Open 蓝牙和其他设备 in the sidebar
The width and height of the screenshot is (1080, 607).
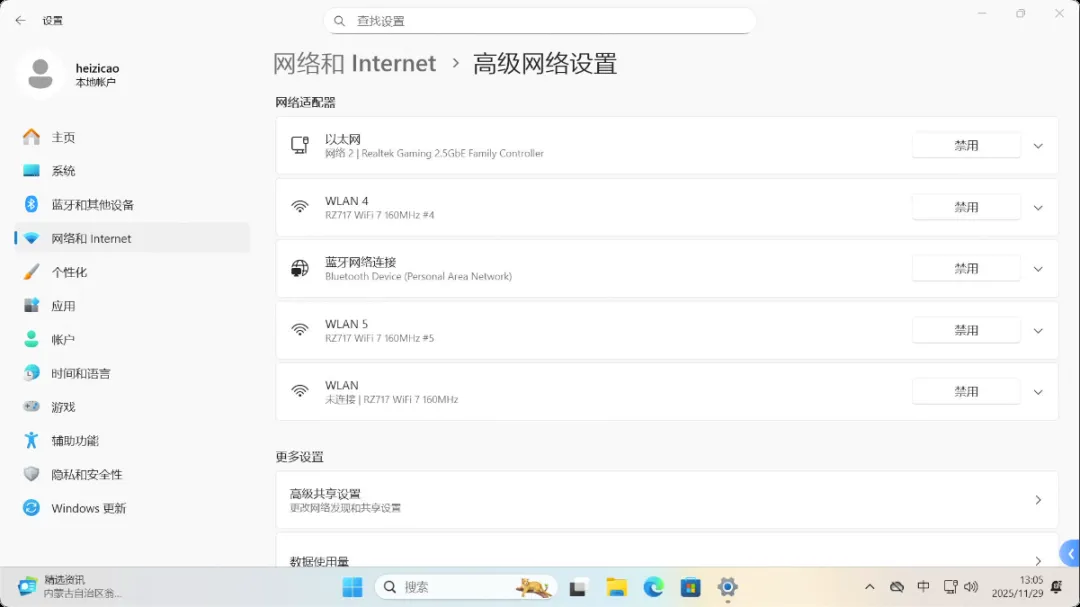[92, 205]
